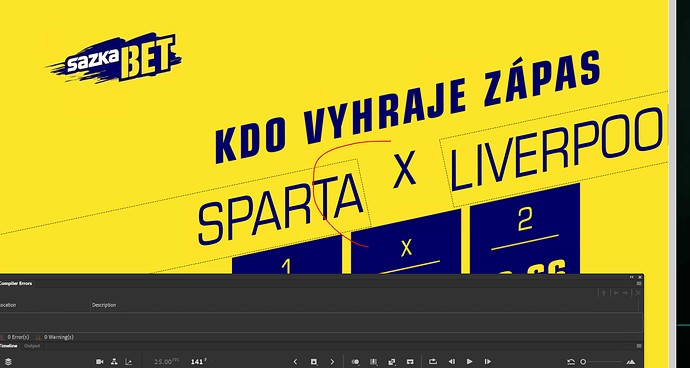
Task: Click the camera icon in the timeline
Action: click(x=99, y=362)
